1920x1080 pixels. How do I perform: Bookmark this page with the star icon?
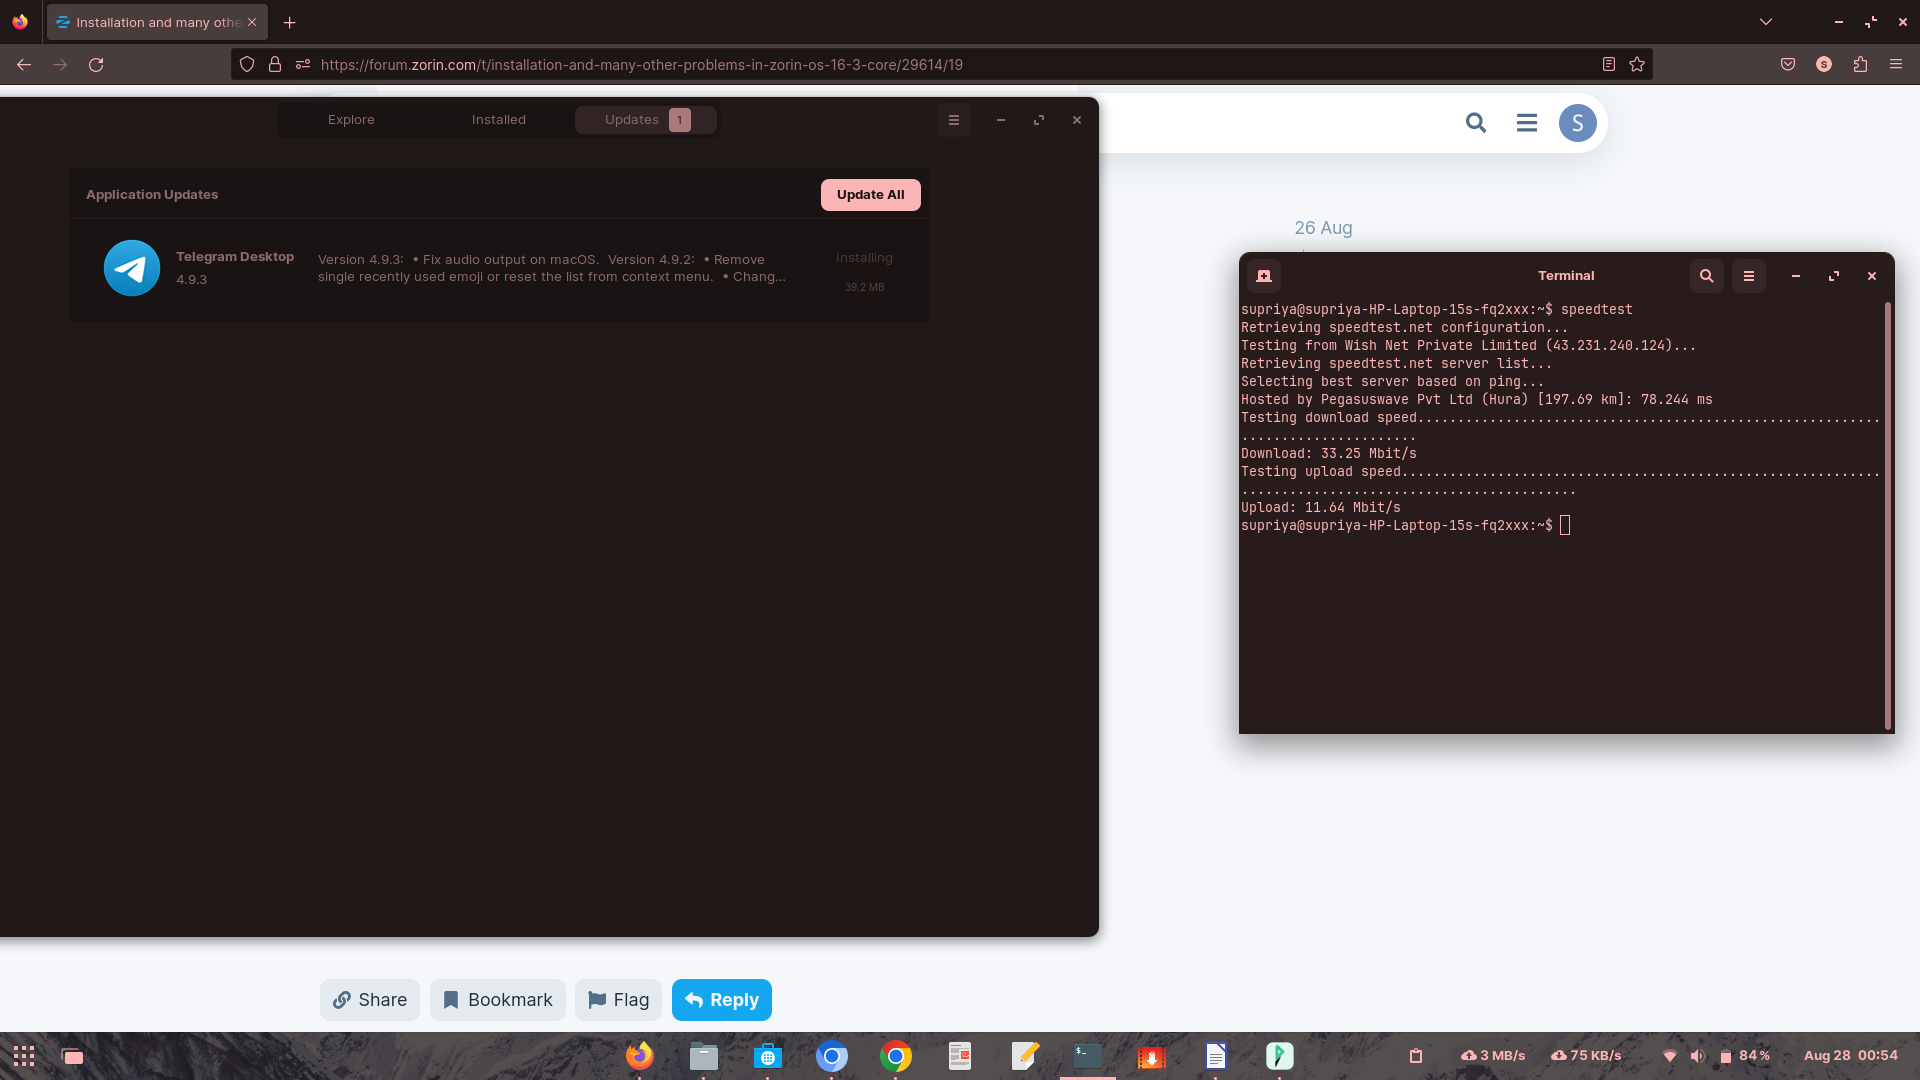(1637, 65)
